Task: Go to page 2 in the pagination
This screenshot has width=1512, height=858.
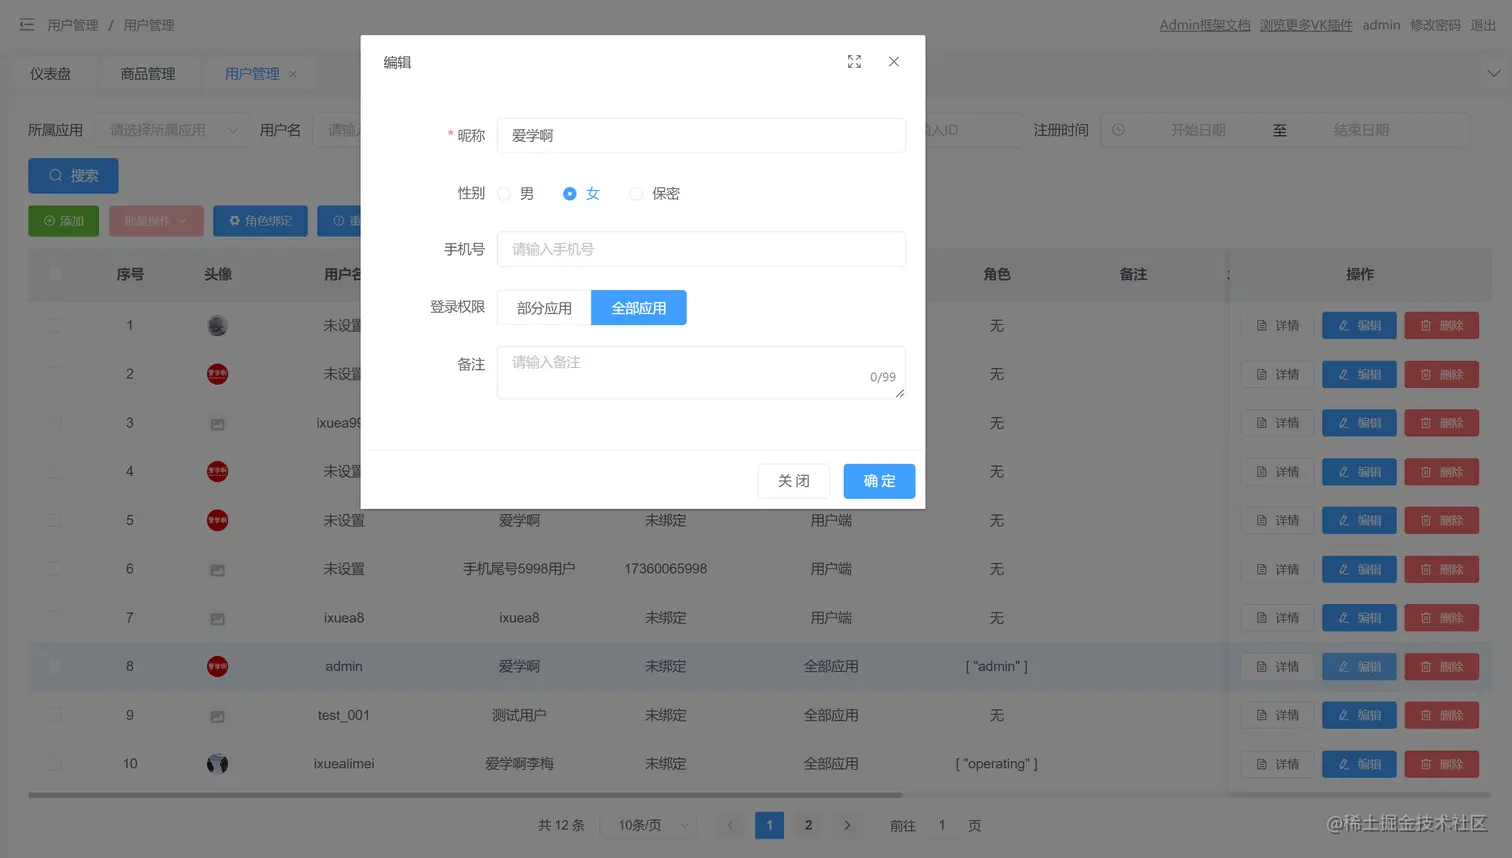Action: pos(808,826)
